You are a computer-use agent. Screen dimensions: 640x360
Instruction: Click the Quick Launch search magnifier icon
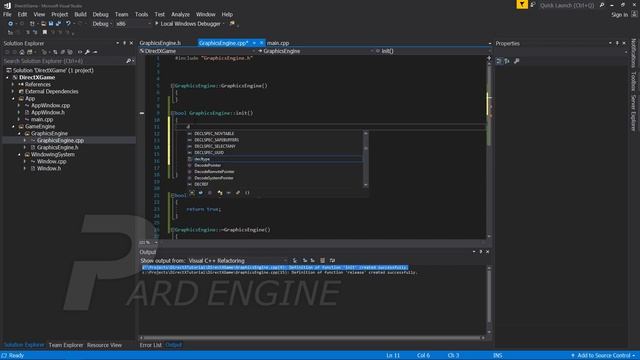(x=602, y=5)
